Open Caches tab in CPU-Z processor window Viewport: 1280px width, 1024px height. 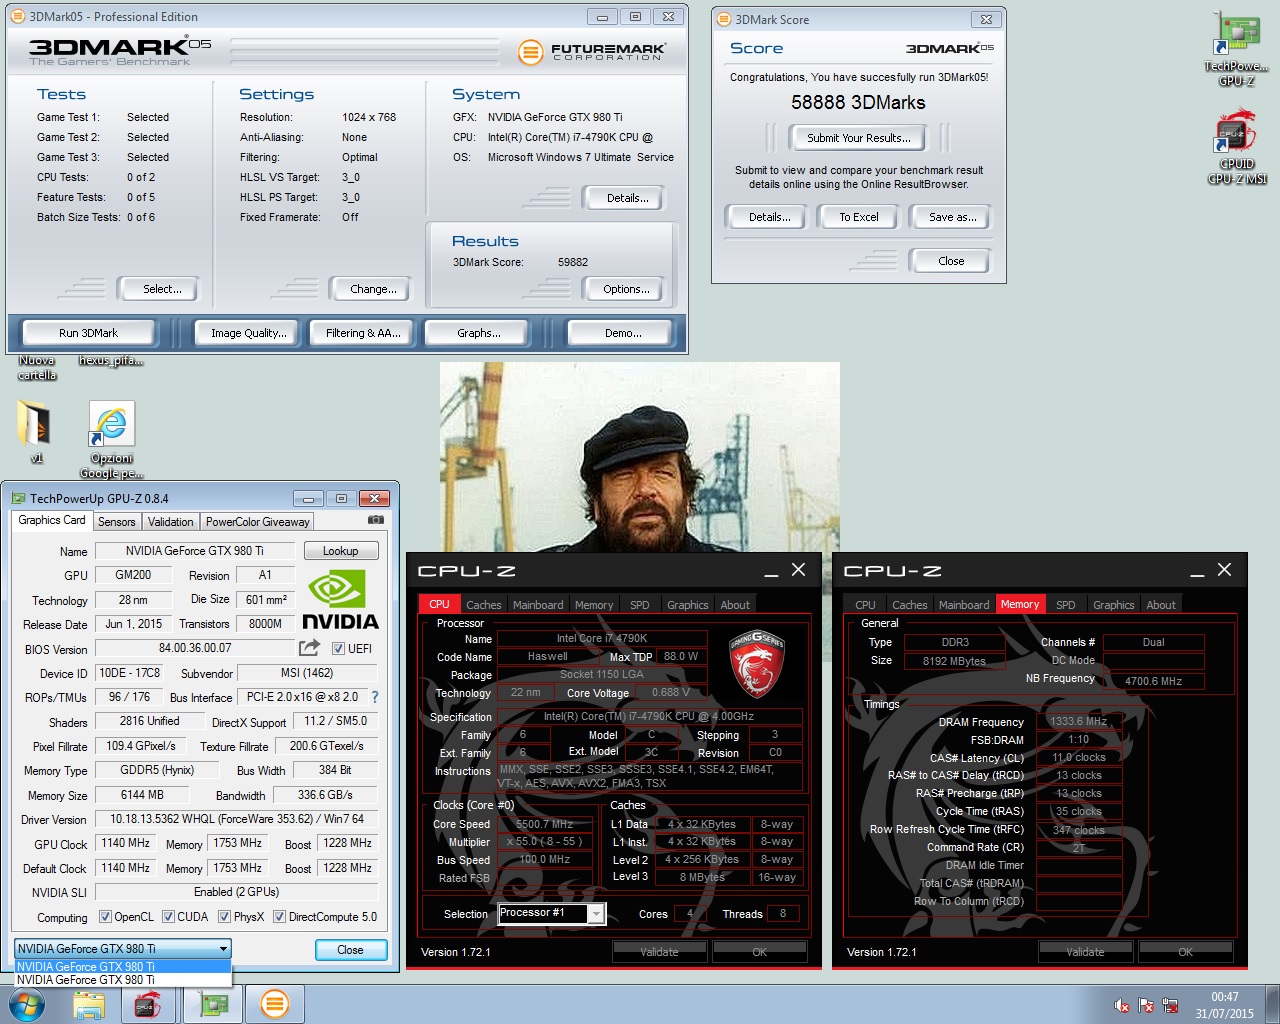click(484, 604)
